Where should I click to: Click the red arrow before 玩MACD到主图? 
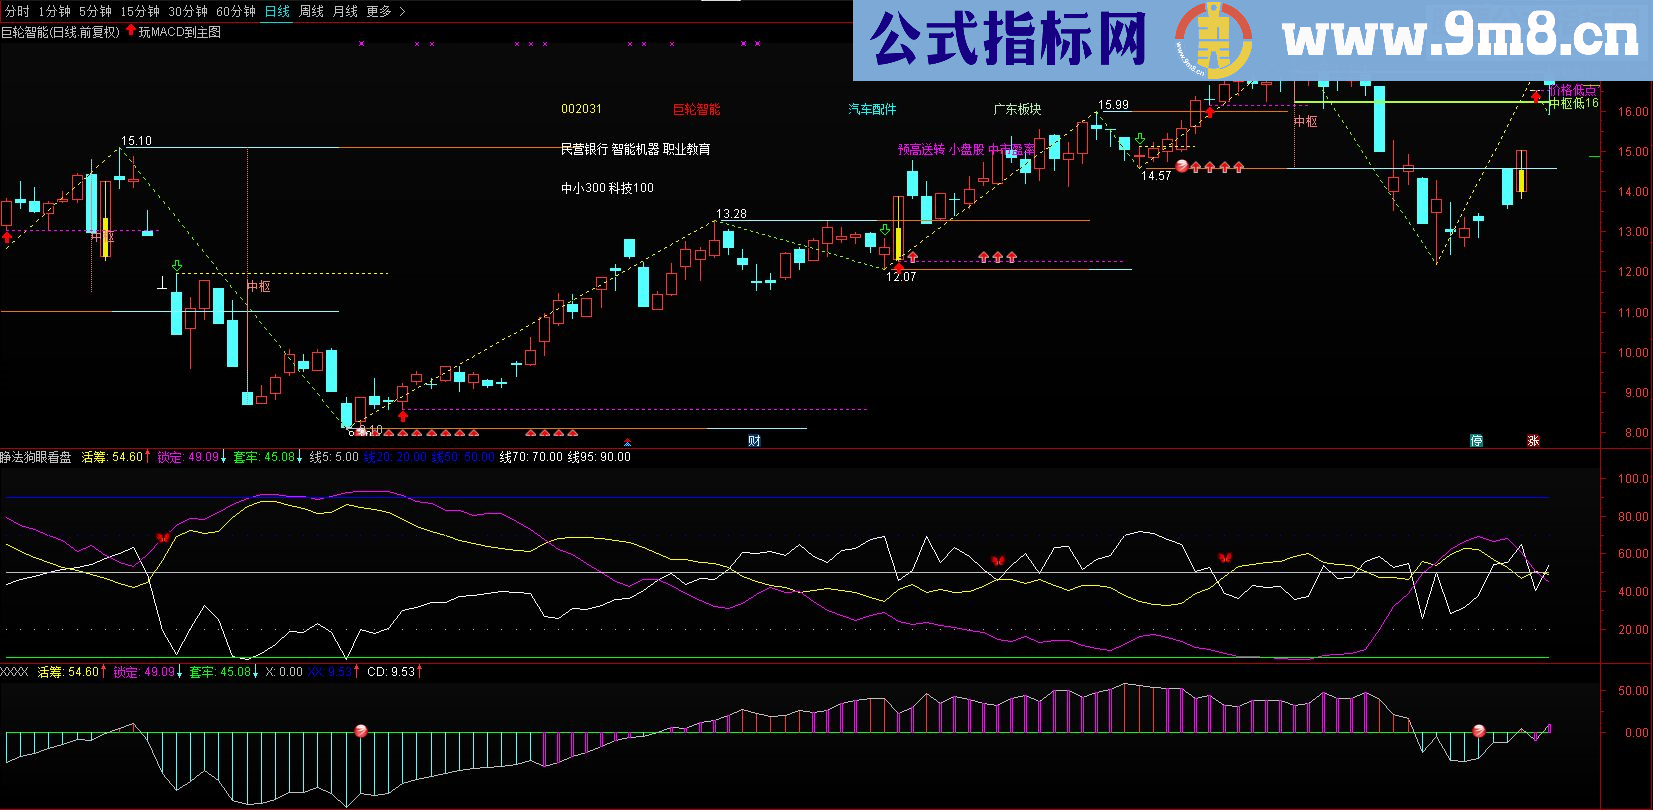(x=131, y=31)
